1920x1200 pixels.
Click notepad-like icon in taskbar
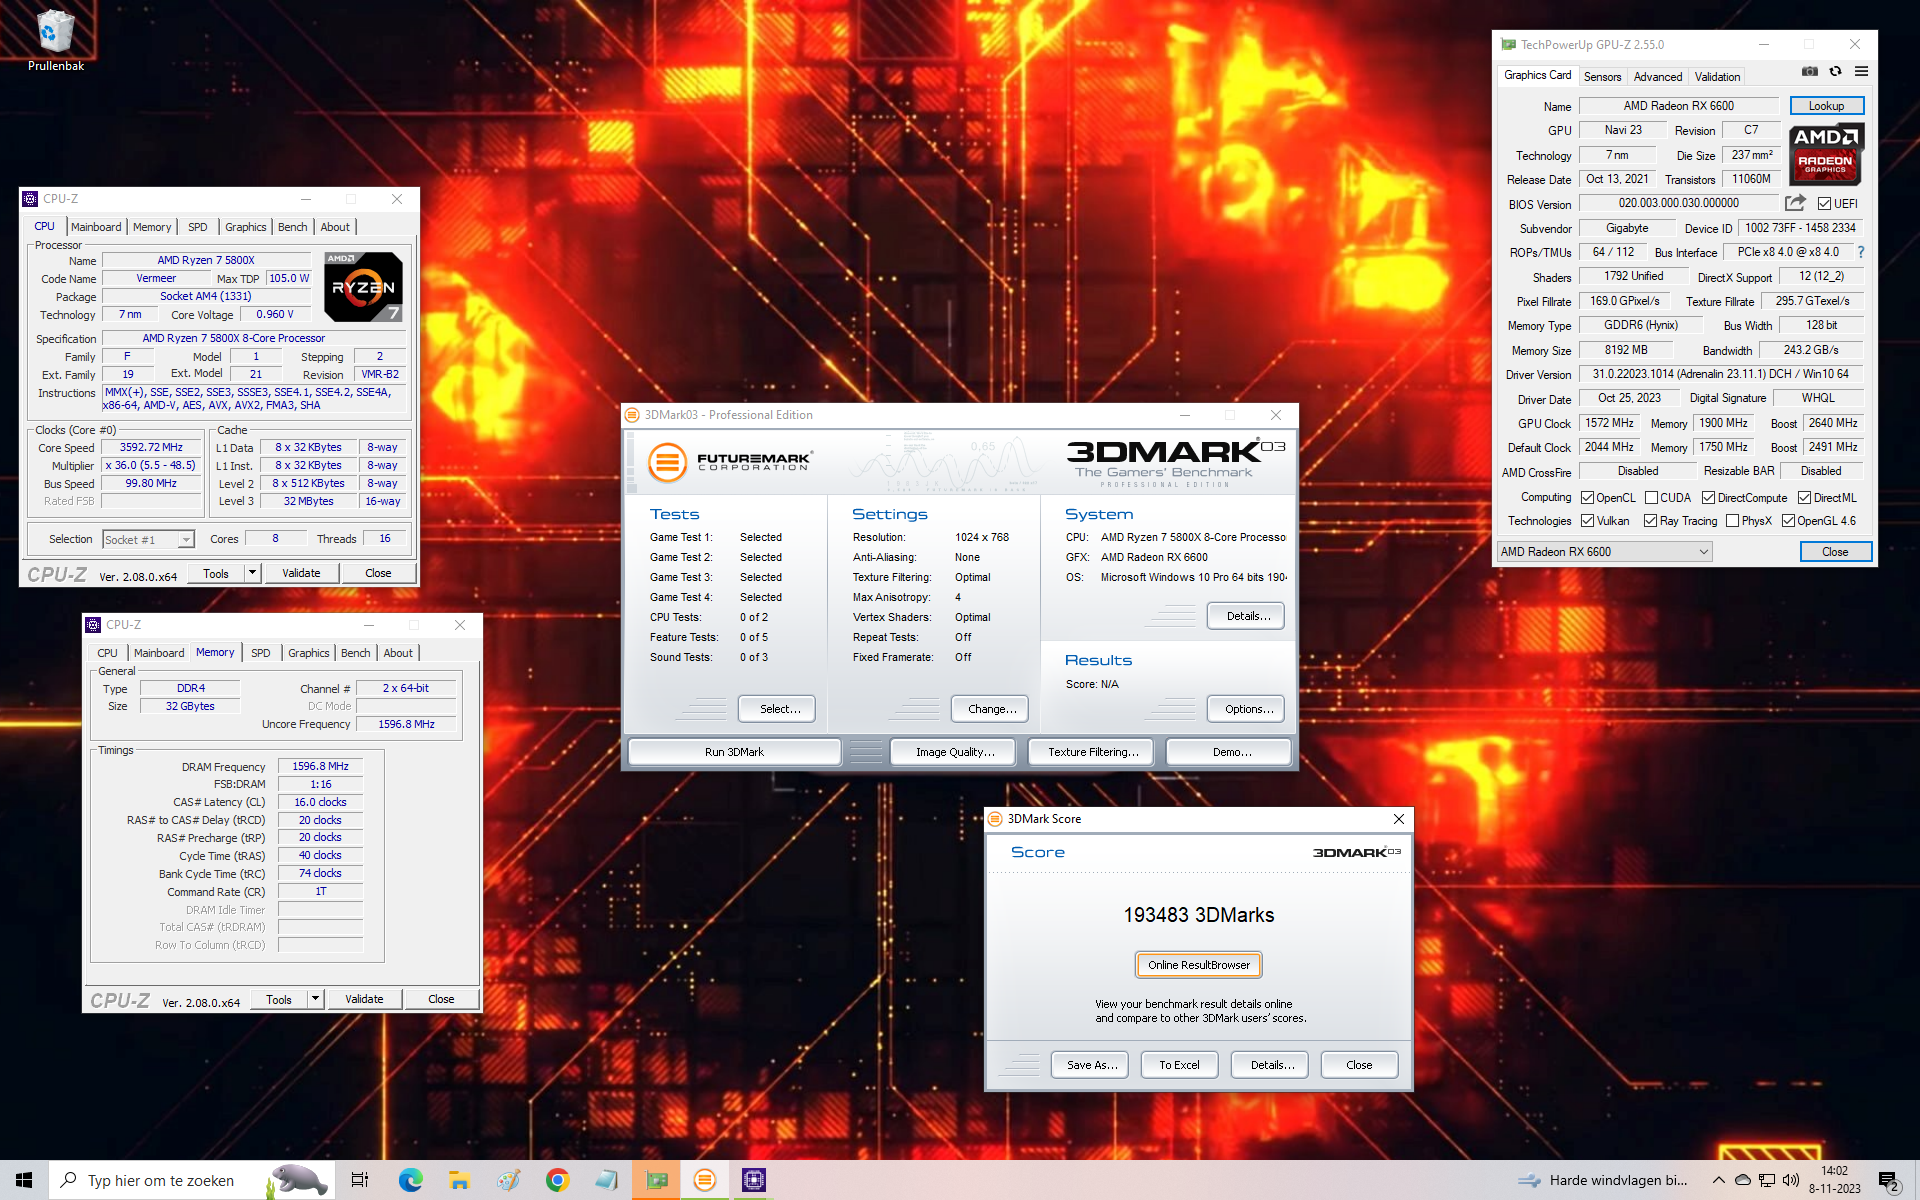606,1180
